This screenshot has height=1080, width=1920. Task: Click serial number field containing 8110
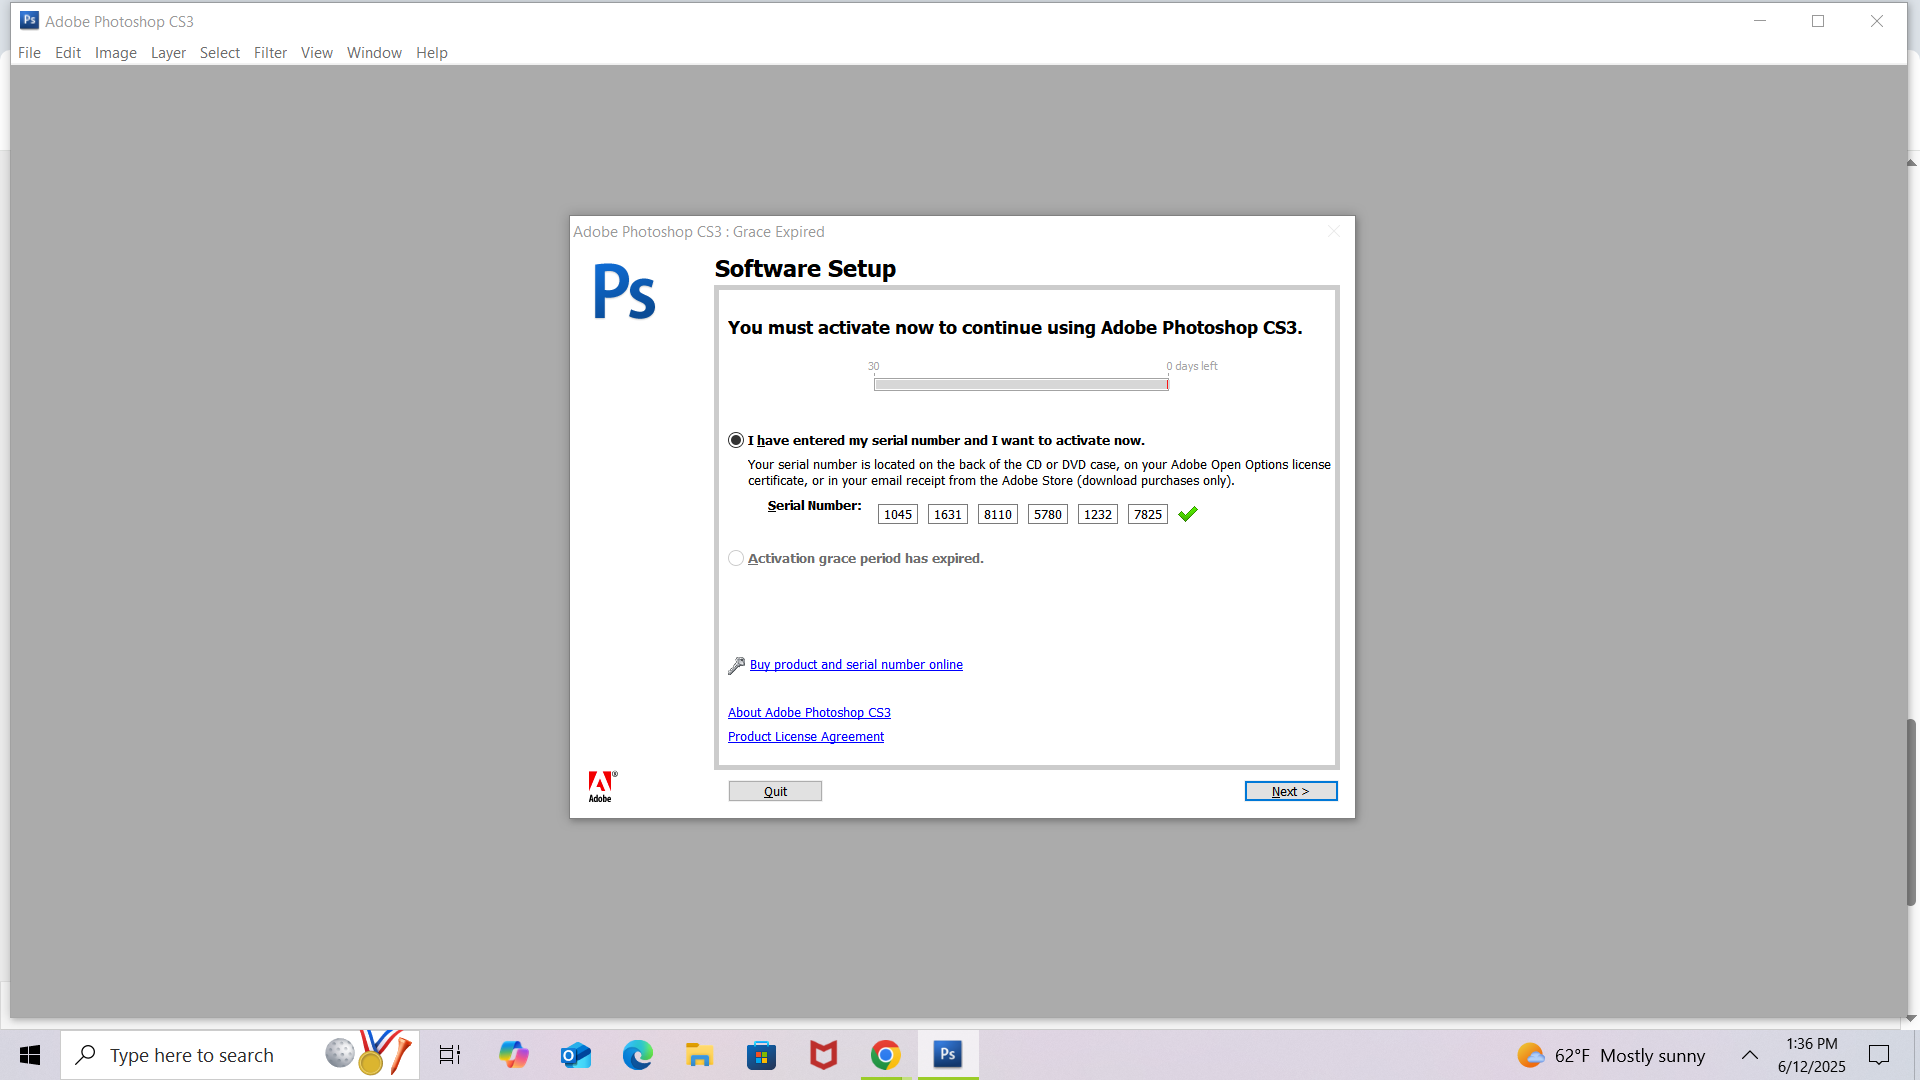point(998,514)
